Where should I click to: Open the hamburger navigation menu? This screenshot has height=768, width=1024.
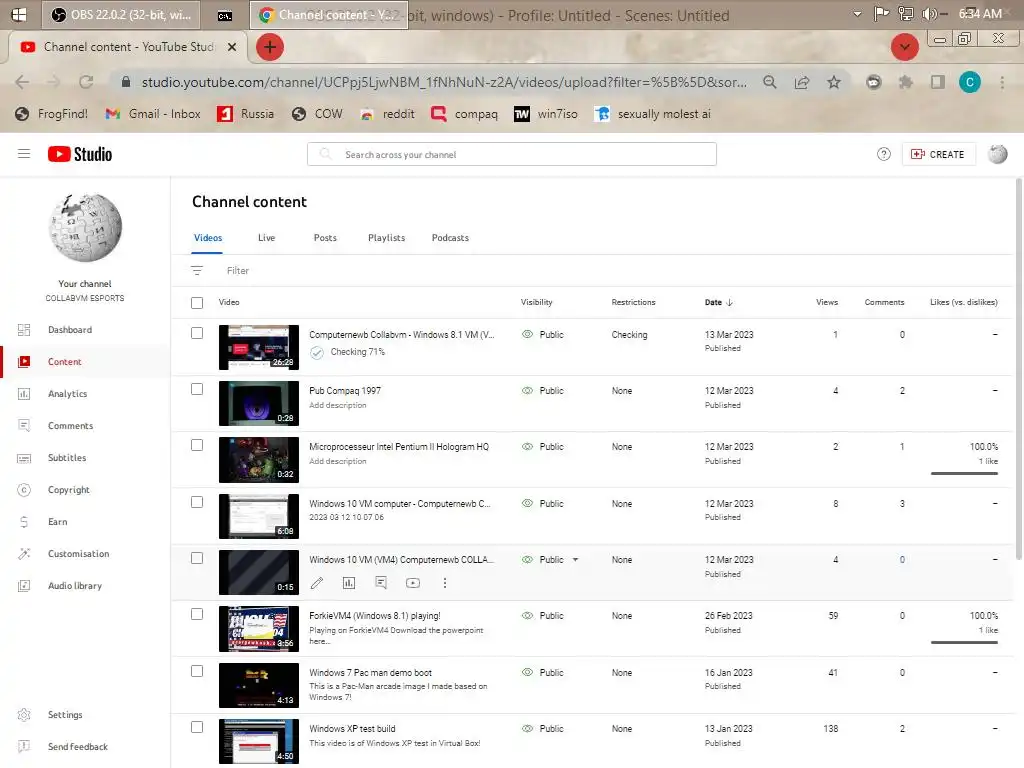[x=24, y=154]
